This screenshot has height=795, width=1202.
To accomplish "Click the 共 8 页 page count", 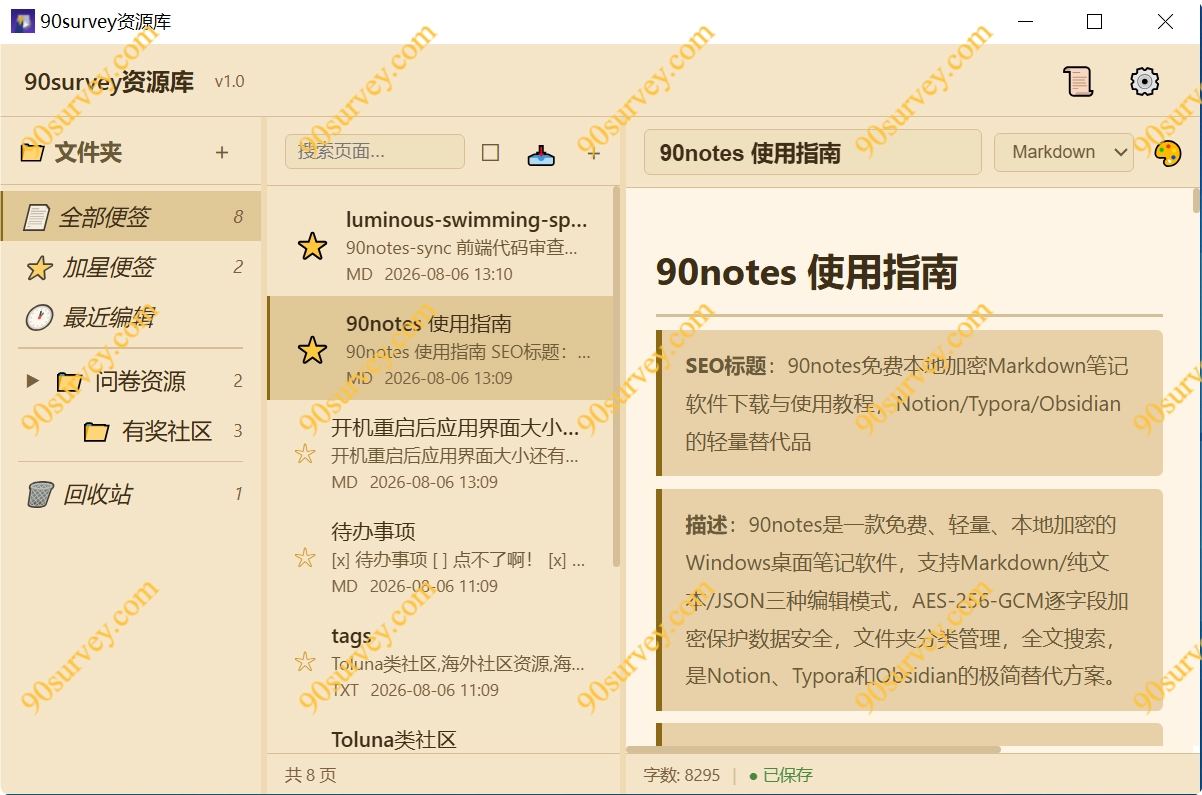I will pyautogui.click(x=311, y=775).
